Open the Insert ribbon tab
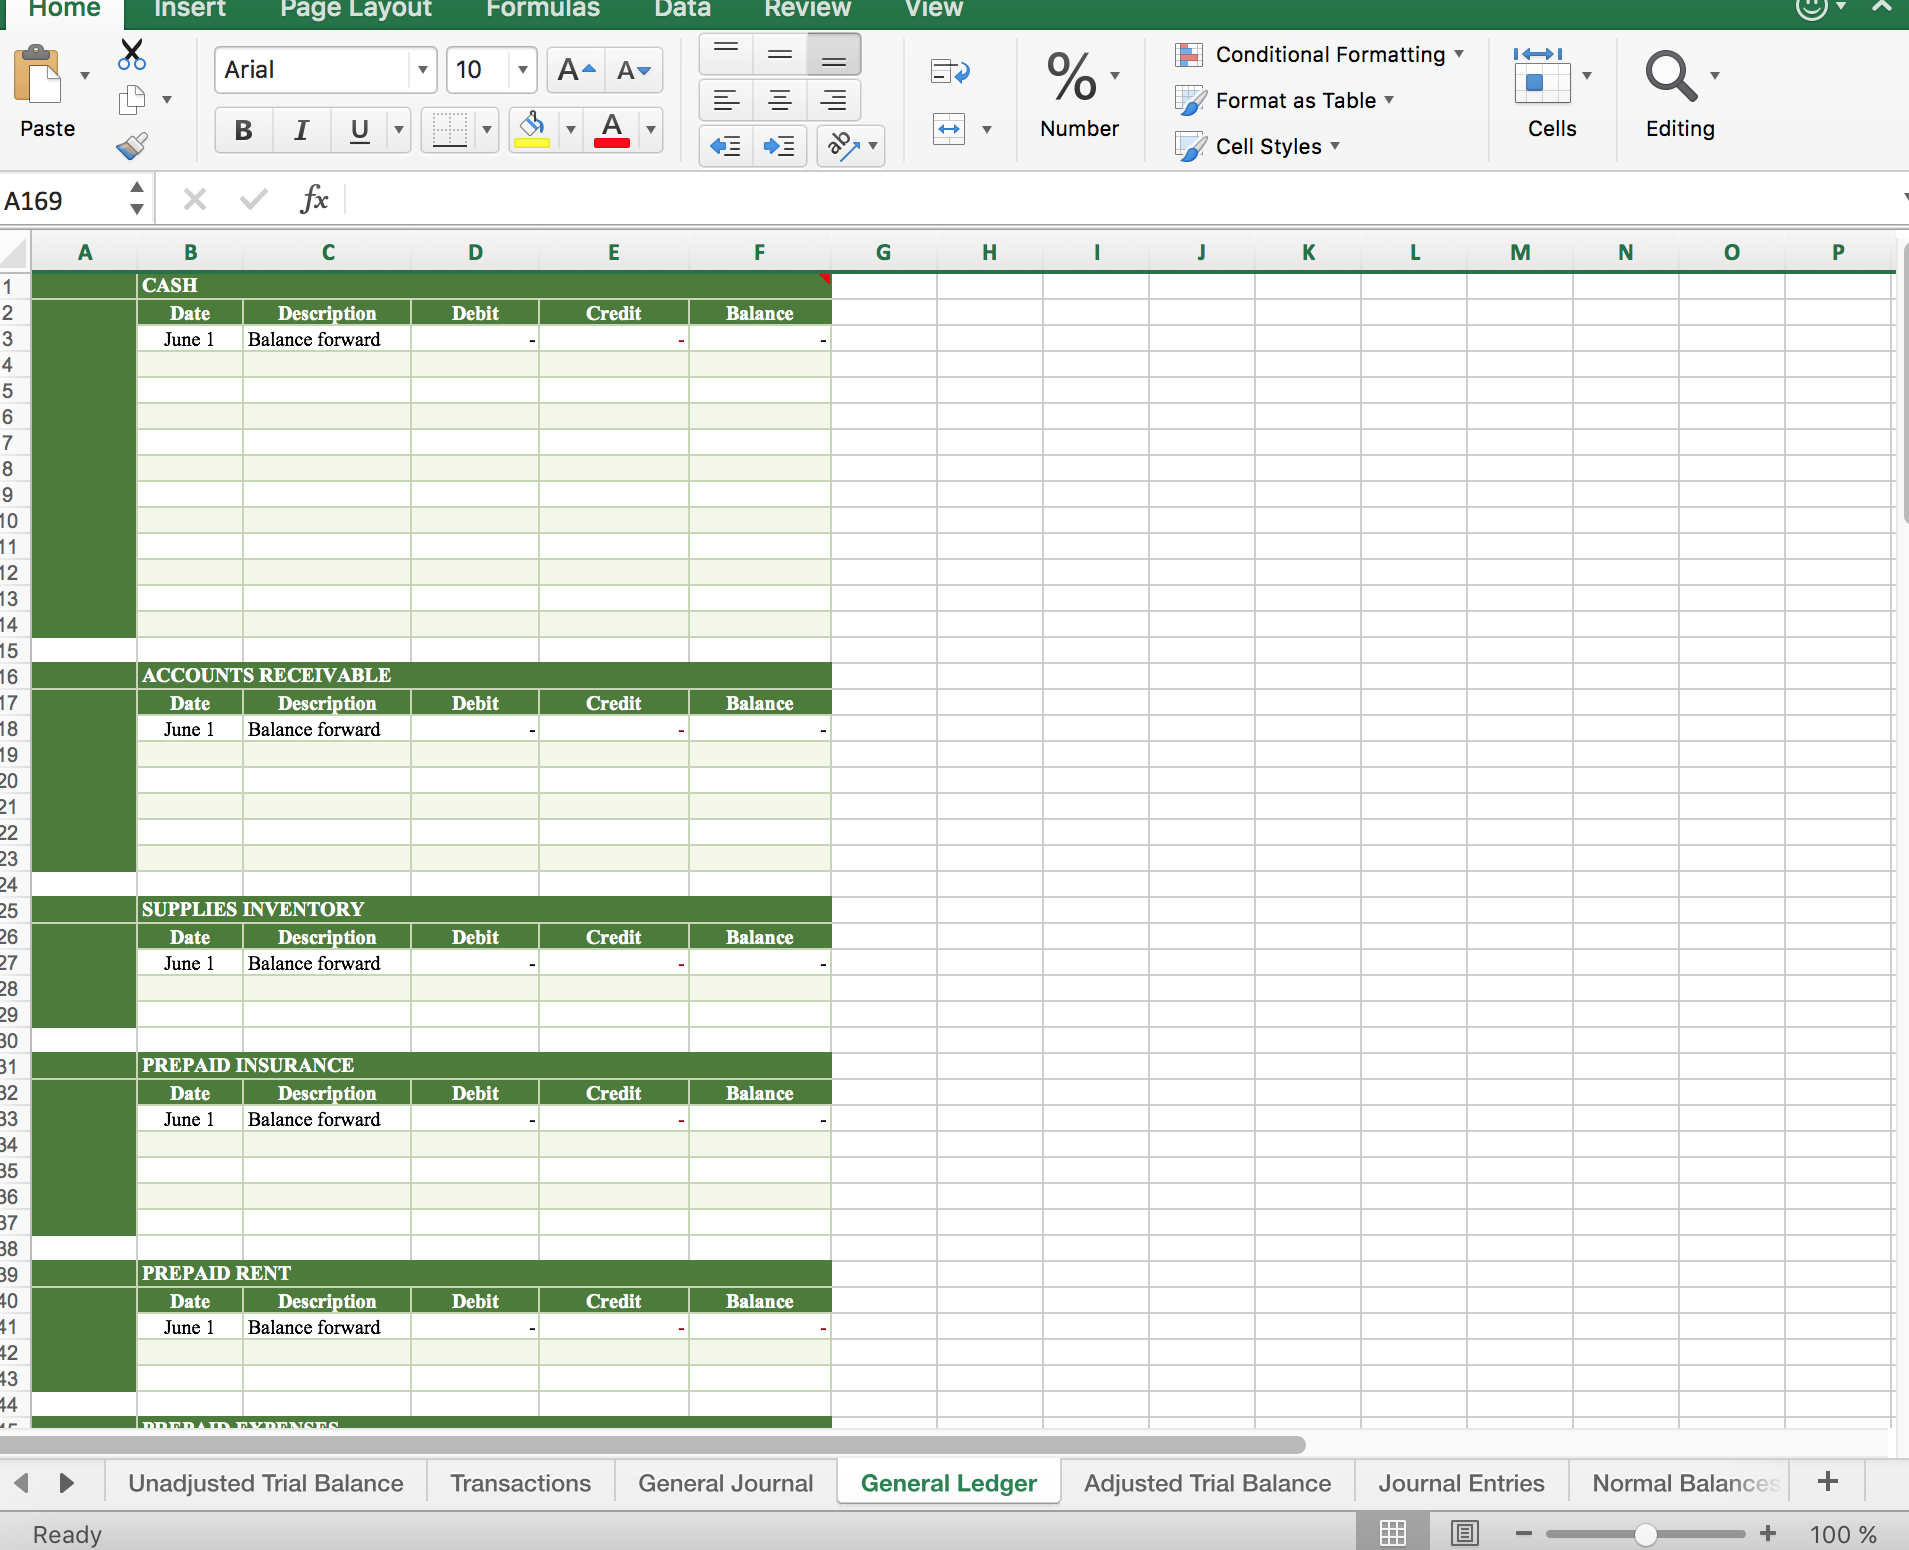The height and width of the screenshot is (1550, 1909). (190, 10)
